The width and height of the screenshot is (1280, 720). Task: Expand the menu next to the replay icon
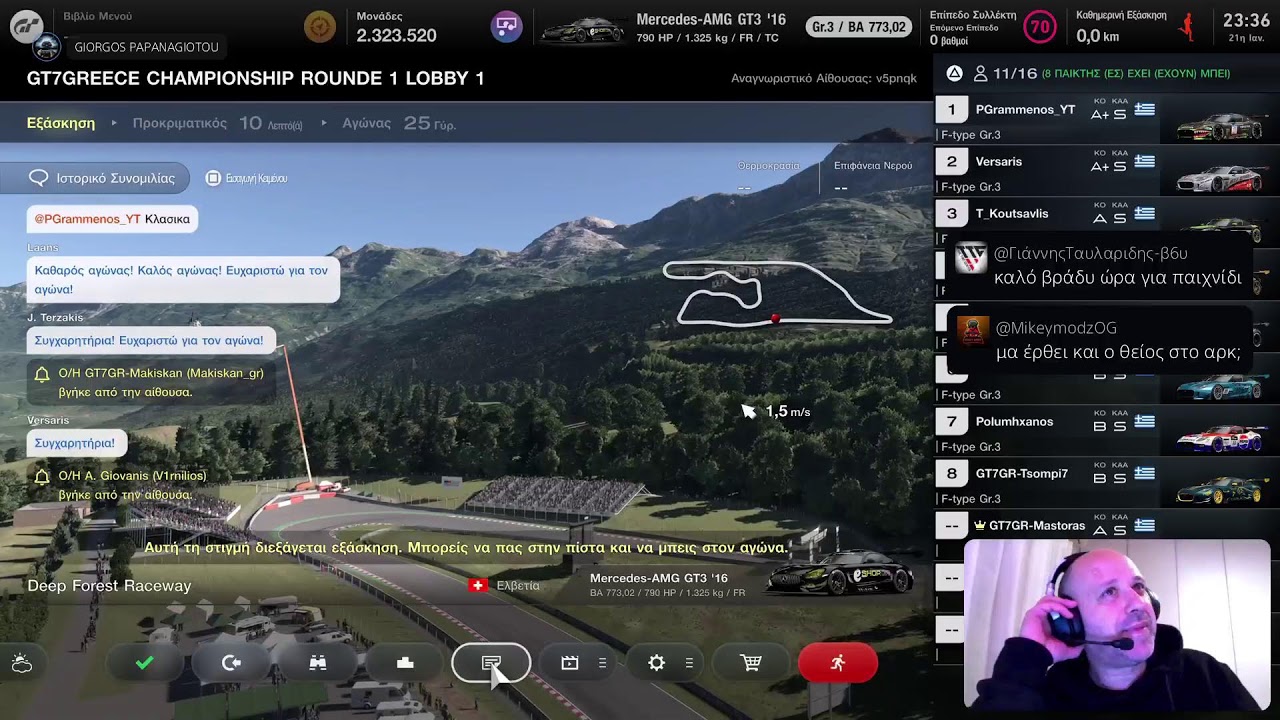point(602,663)
